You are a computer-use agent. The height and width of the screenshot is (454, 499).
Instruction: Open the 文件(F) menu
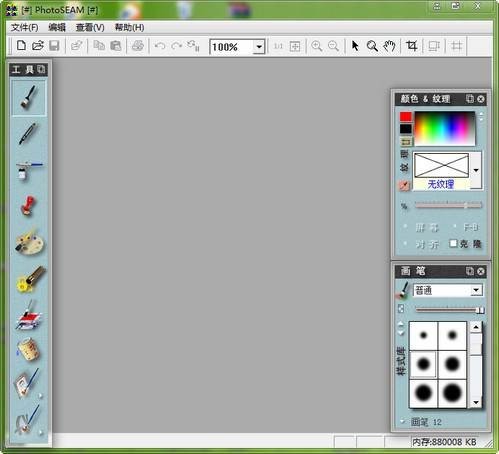point(24,27)
